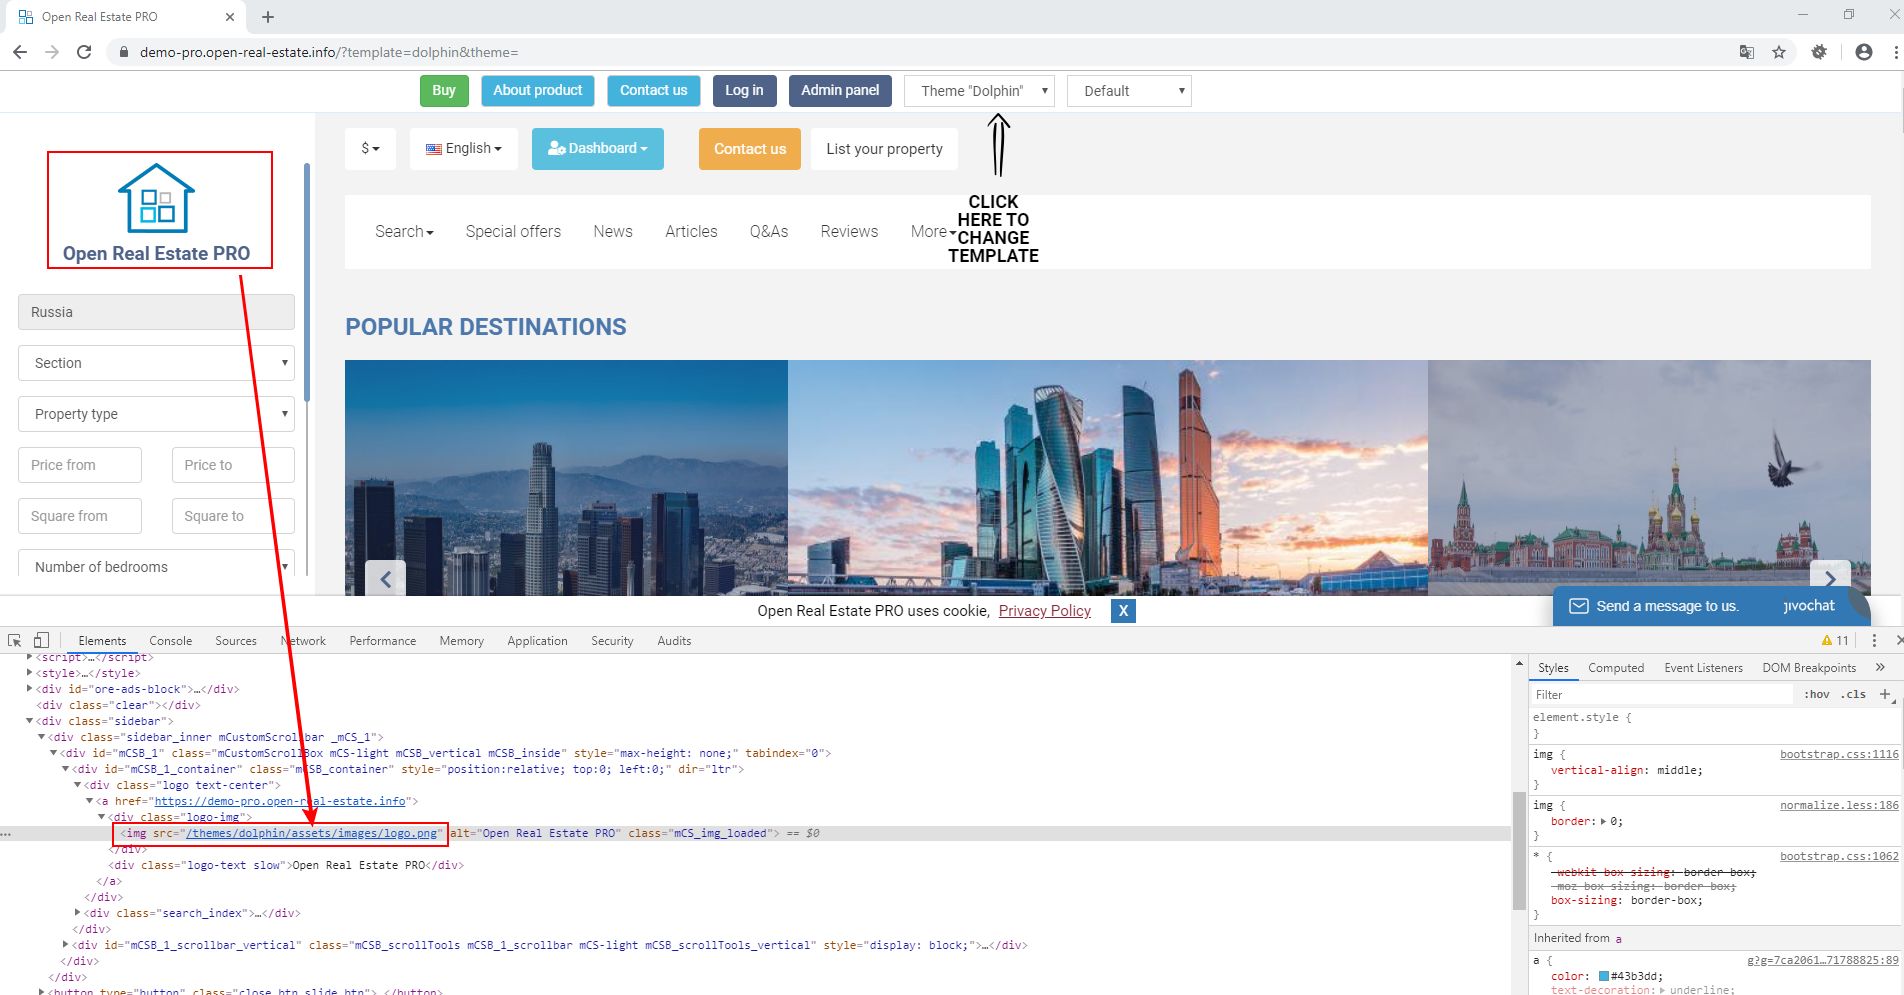Image resolution: width=1904 pixels, height=995 pixels.
Task: Expand the Search menu dropdown
Action: (x=404, y=231)
